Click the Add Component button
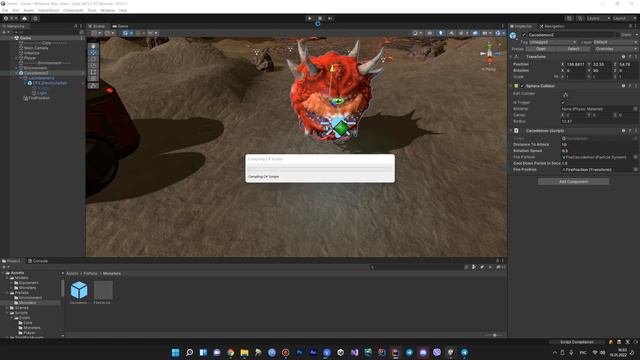 click(573, 182)
